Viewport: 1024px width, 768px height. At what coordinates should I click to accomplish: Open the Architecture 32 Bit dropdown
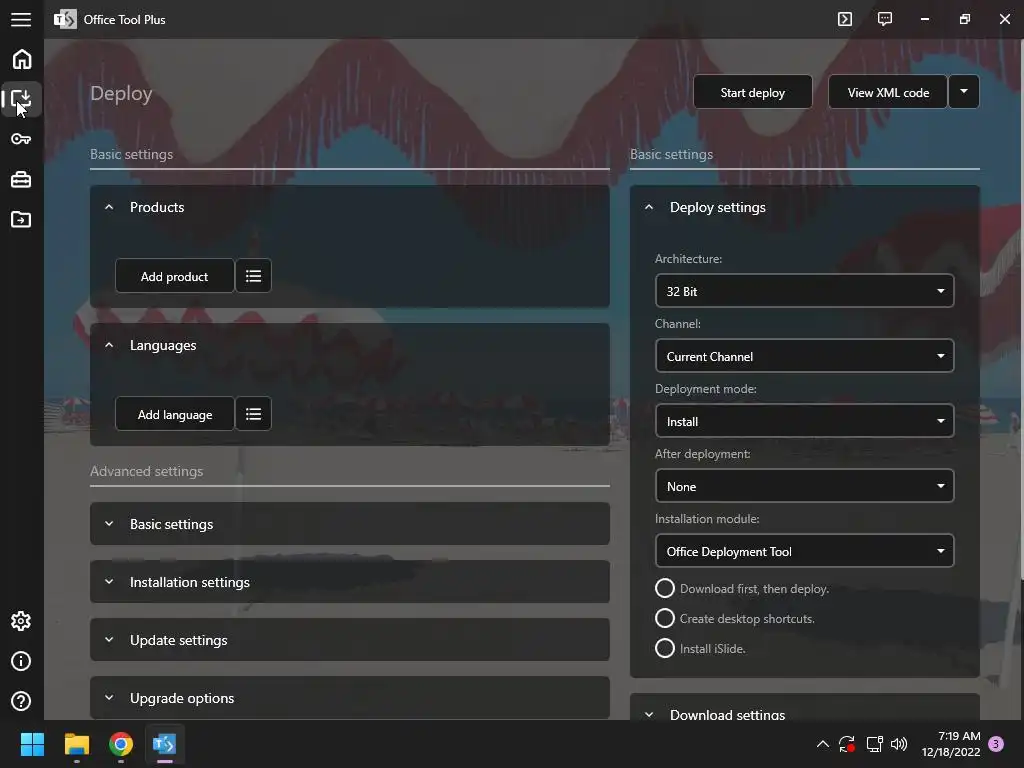[805, 291]
